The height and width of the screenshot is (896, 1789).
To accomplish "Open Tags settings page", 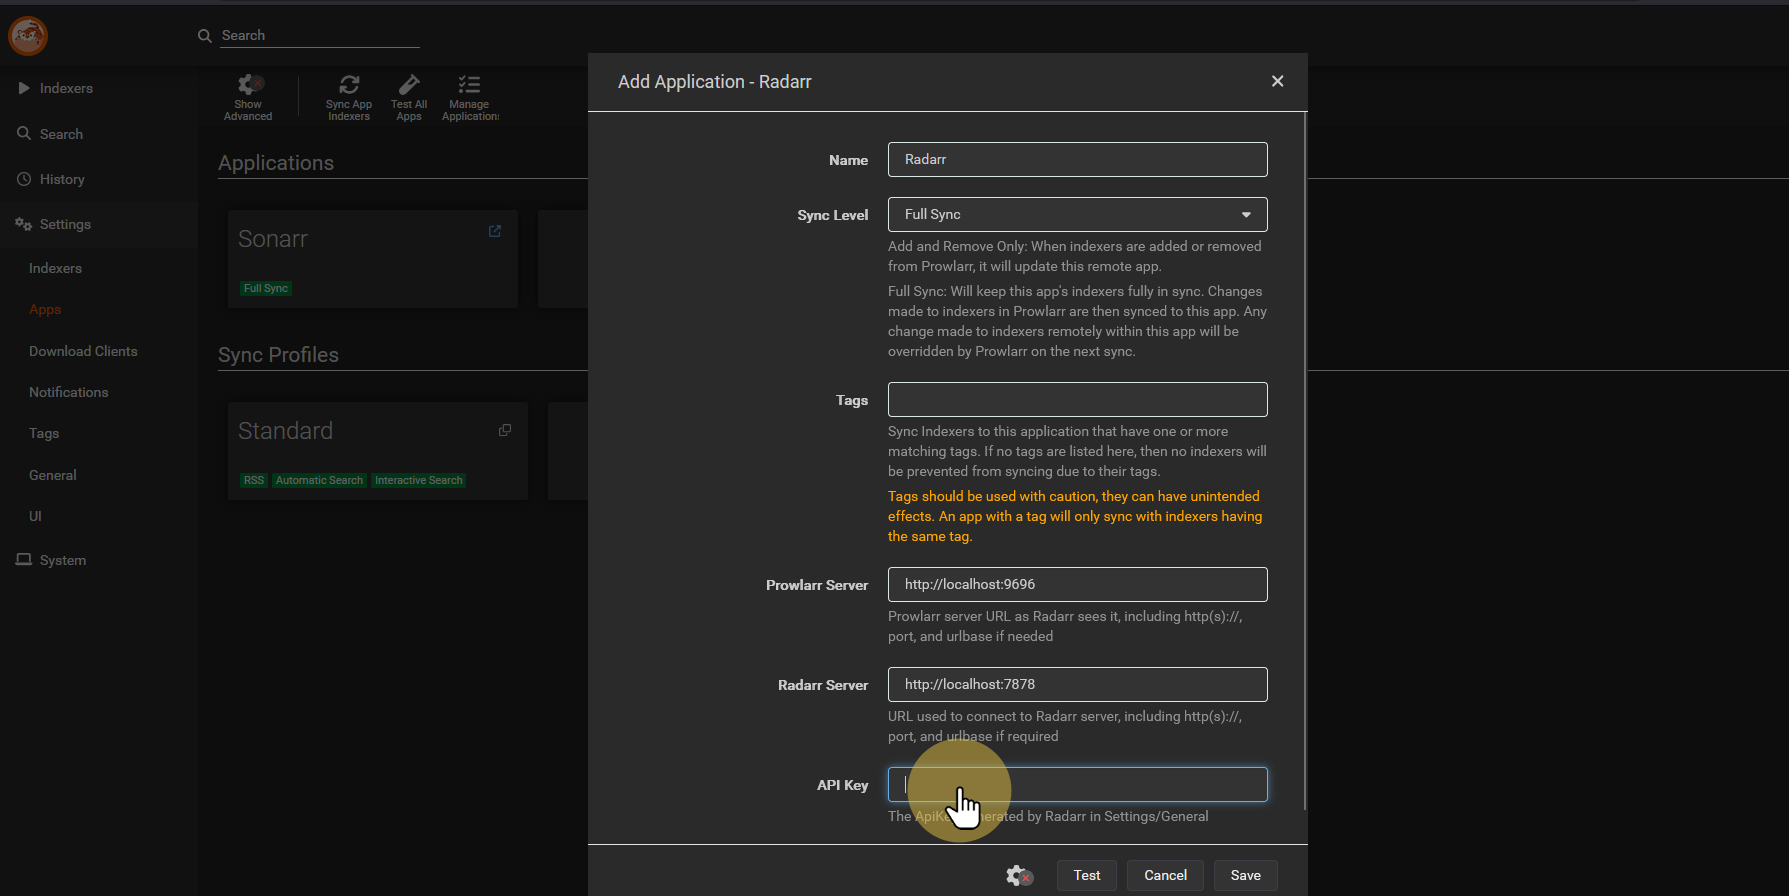I will click(44, 433).
